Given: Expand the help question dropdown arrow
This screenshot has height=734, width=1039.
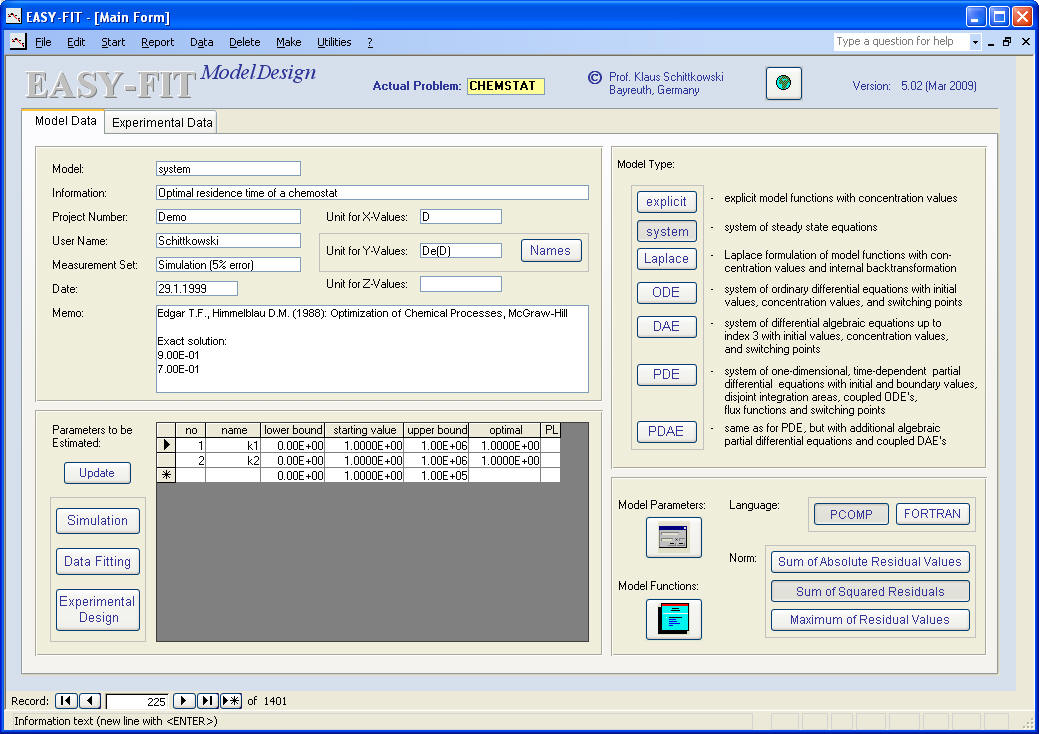Looking at the screenshot, I should pos(975,42).
